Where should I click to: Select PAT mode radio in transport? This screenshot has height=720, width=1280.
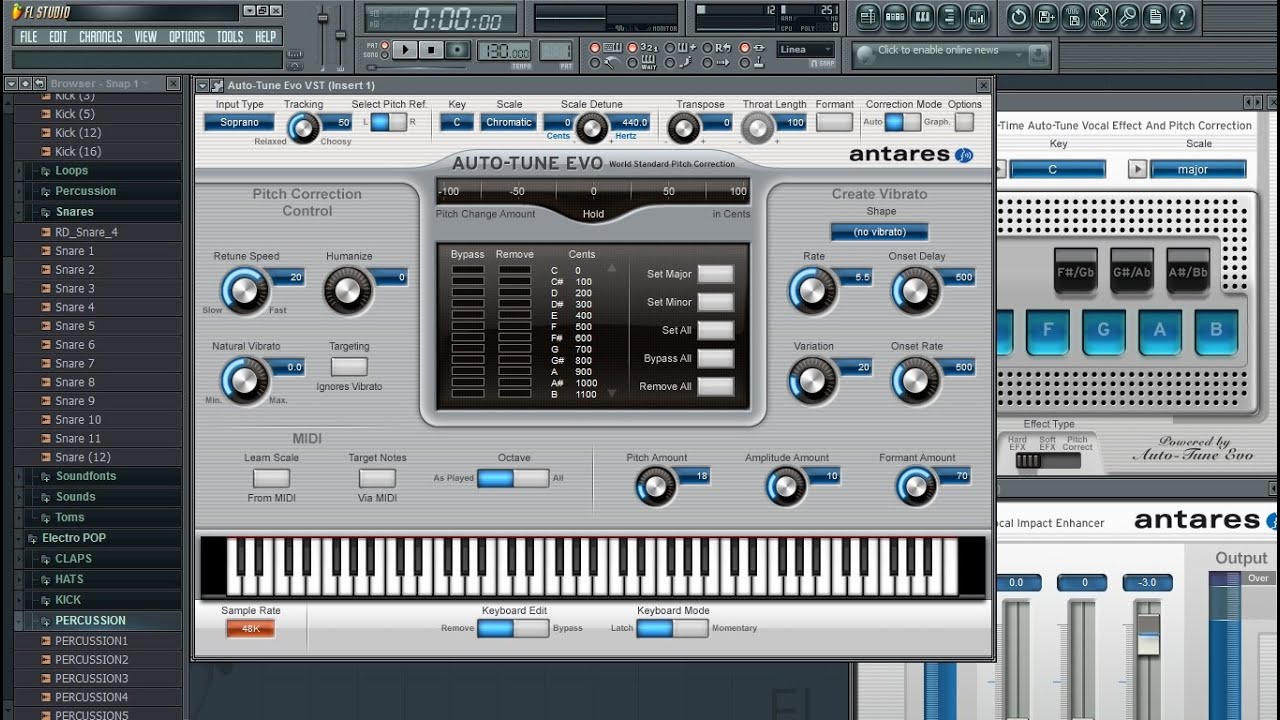(x=384, y=45)
